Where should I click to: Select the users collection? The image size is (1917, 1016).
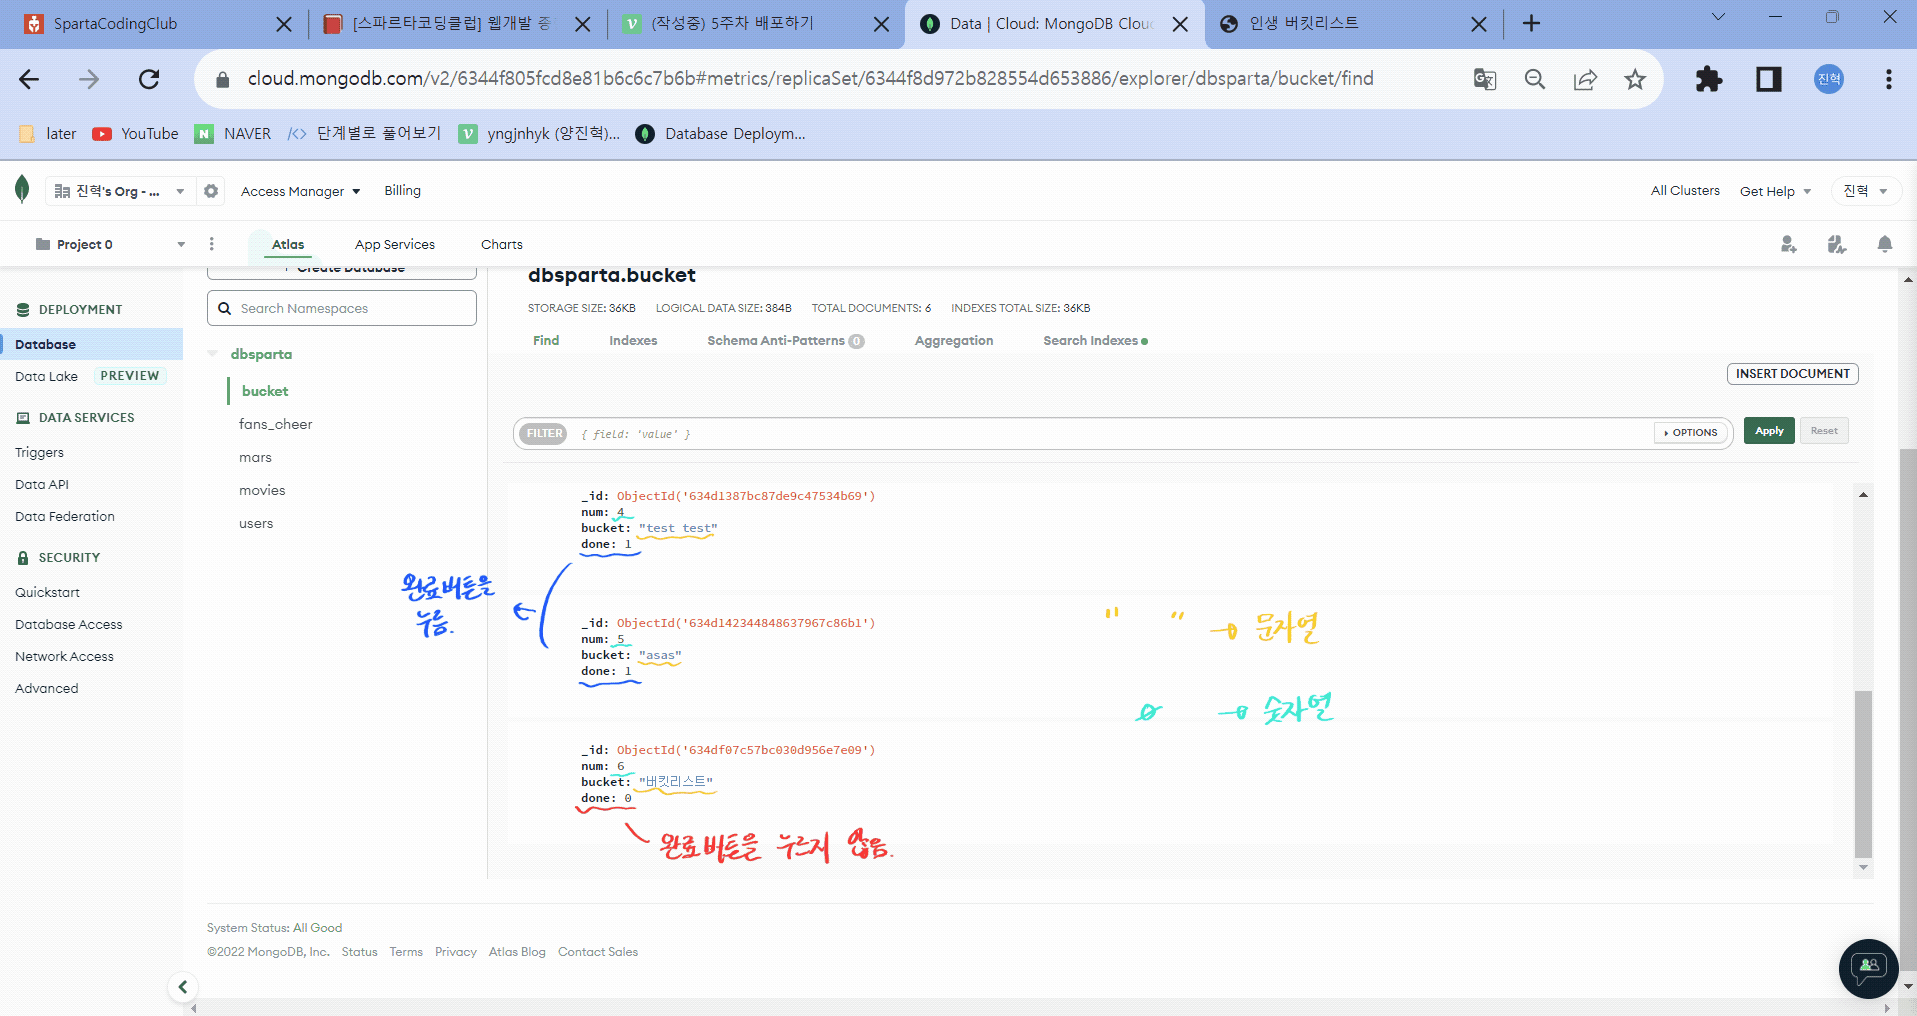point(256,523)
